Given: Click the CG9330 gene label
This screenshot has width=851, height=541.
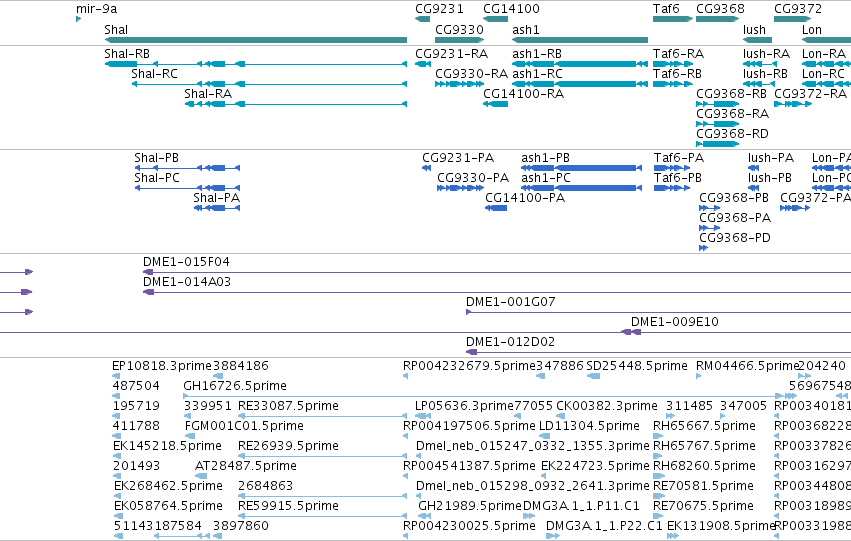Looking at the screenshot, I should pos(459,29).
